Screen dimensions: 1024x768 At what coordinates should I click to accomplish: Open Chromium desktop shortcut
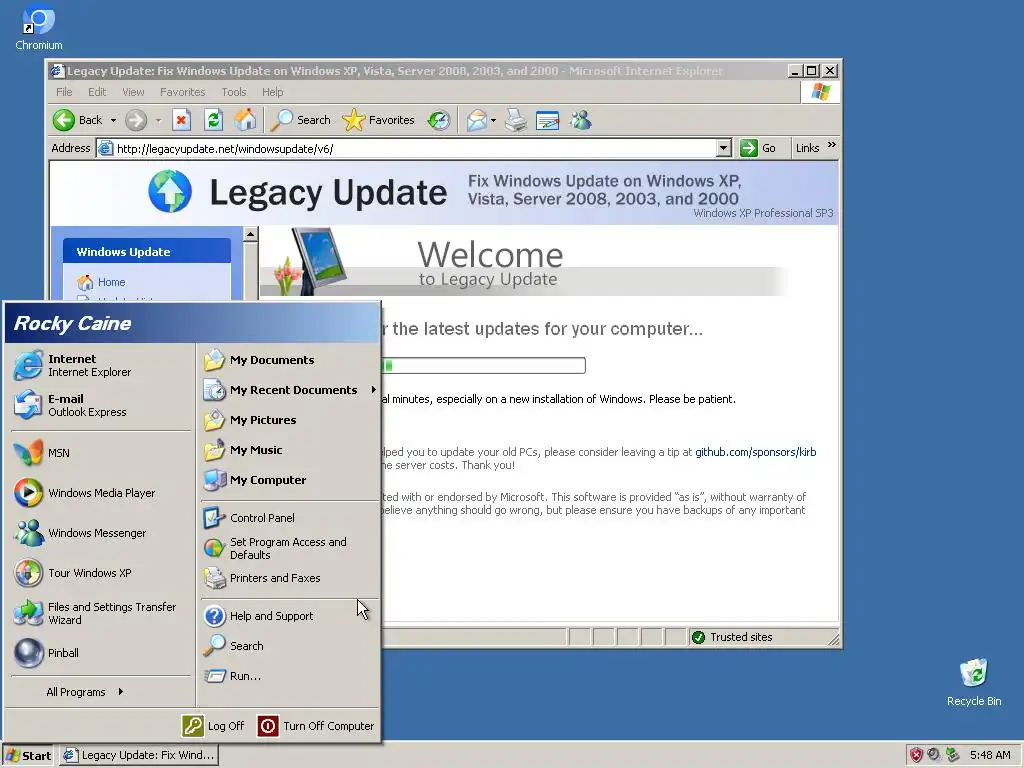[39, 27]
